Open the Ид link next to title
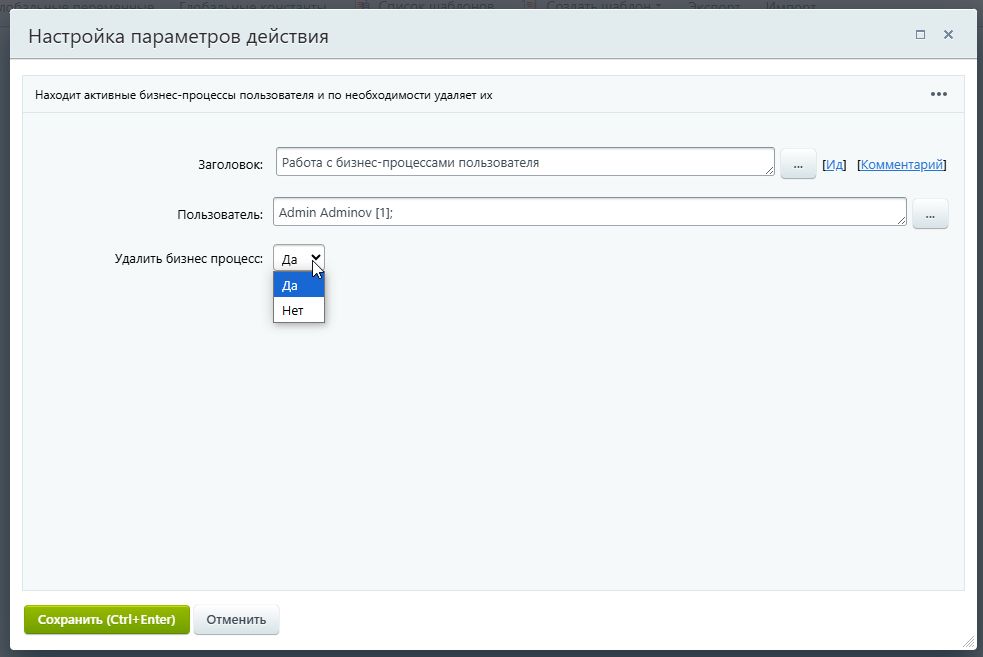 834,164
